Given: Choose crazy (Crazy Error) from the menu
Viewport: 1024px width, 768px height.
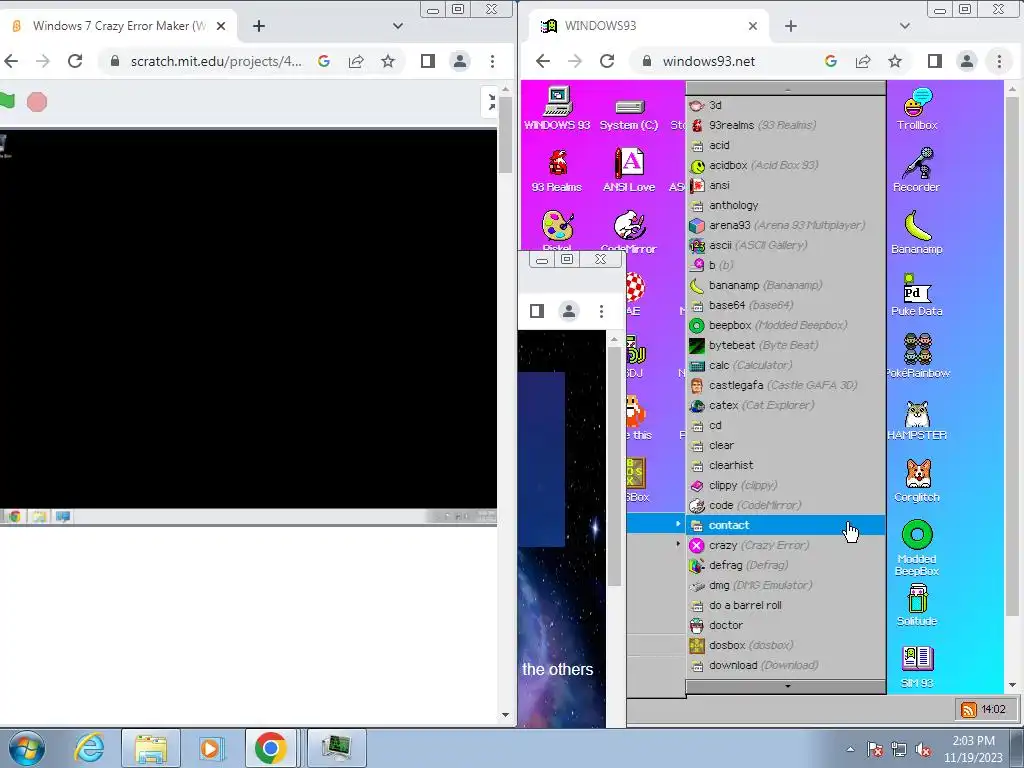Looking at the screenshot, I should (786, 545).
